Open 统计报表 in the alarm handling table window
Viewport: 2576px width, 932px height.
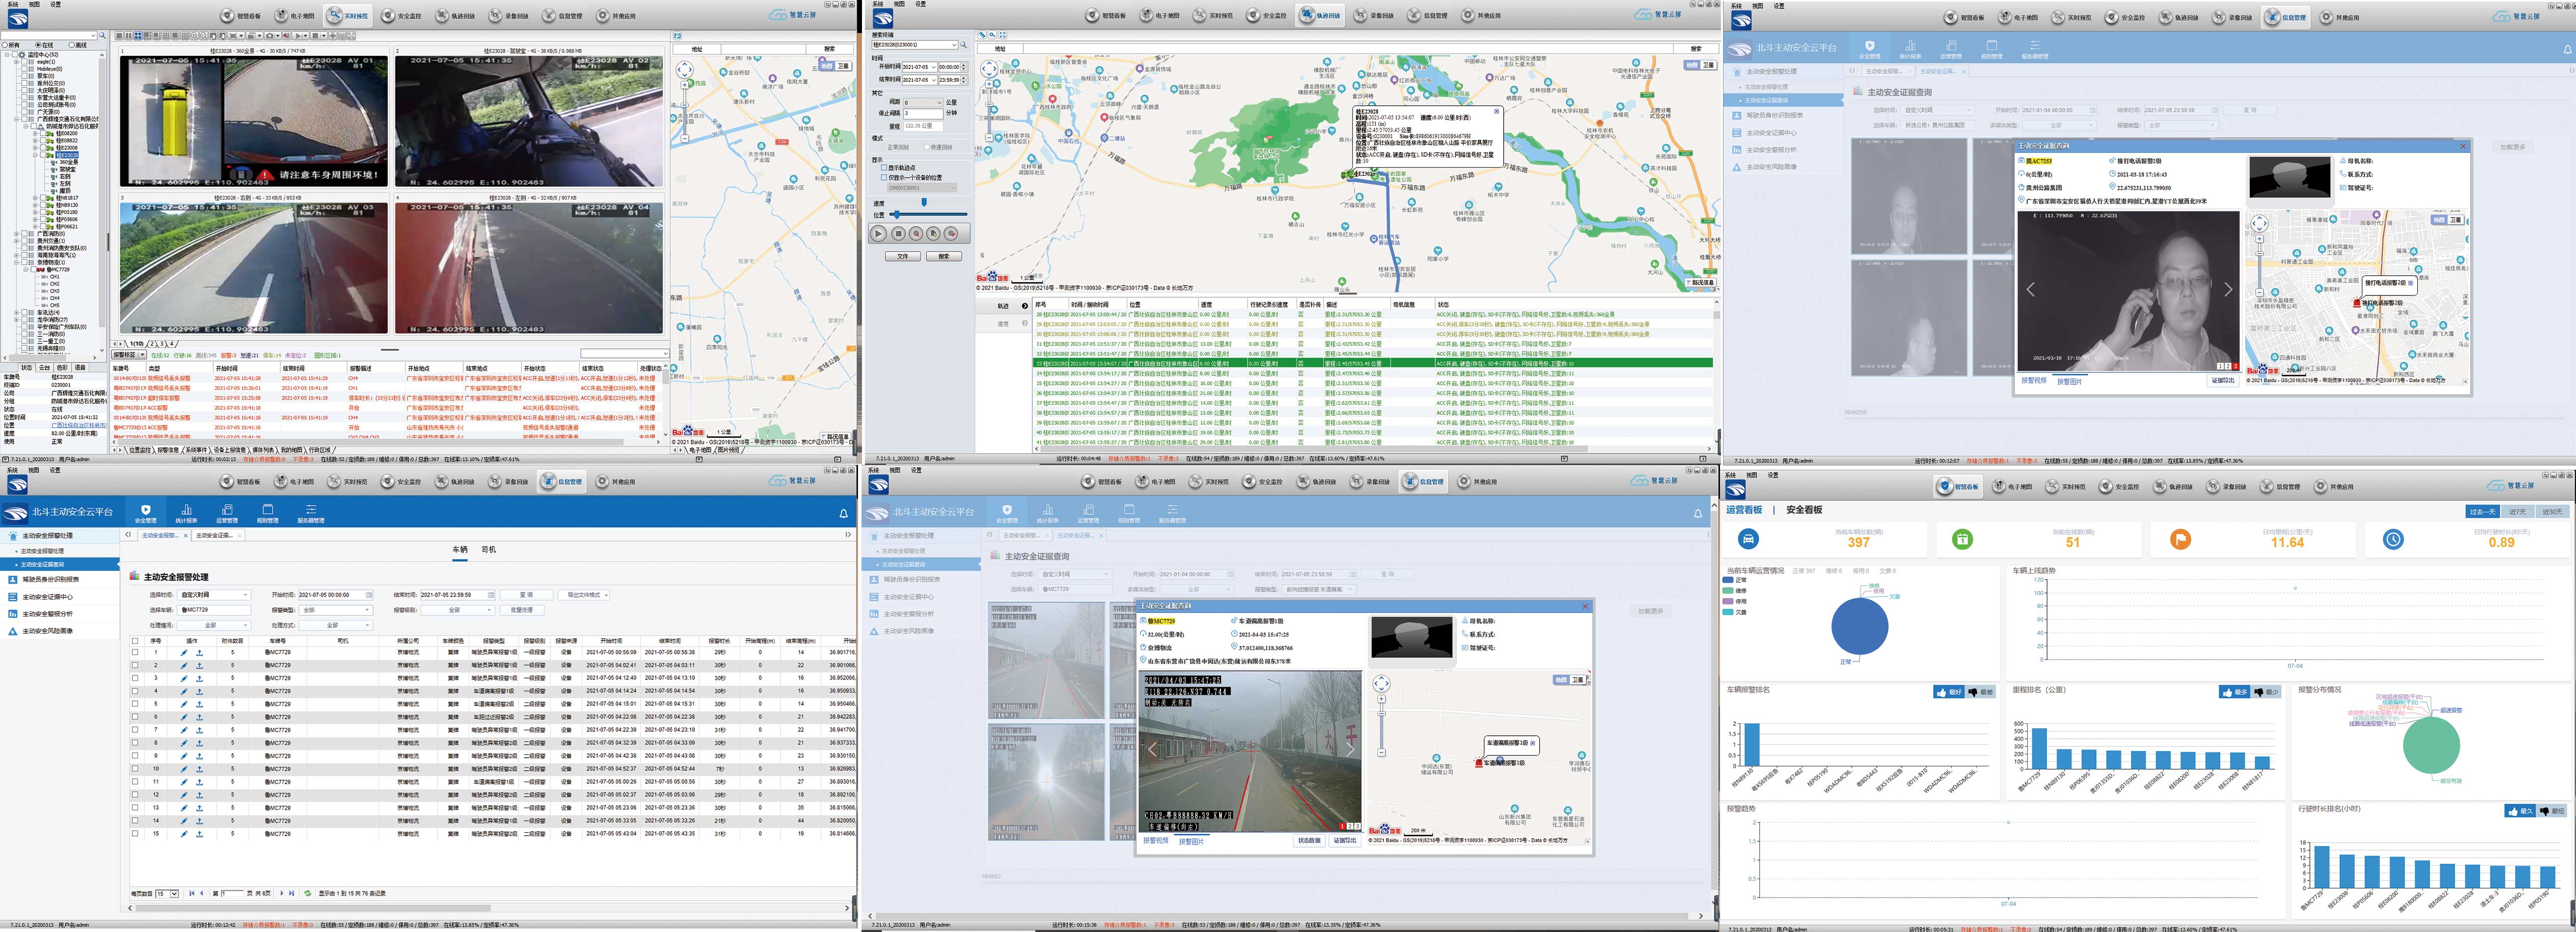[x=186, y=514]
